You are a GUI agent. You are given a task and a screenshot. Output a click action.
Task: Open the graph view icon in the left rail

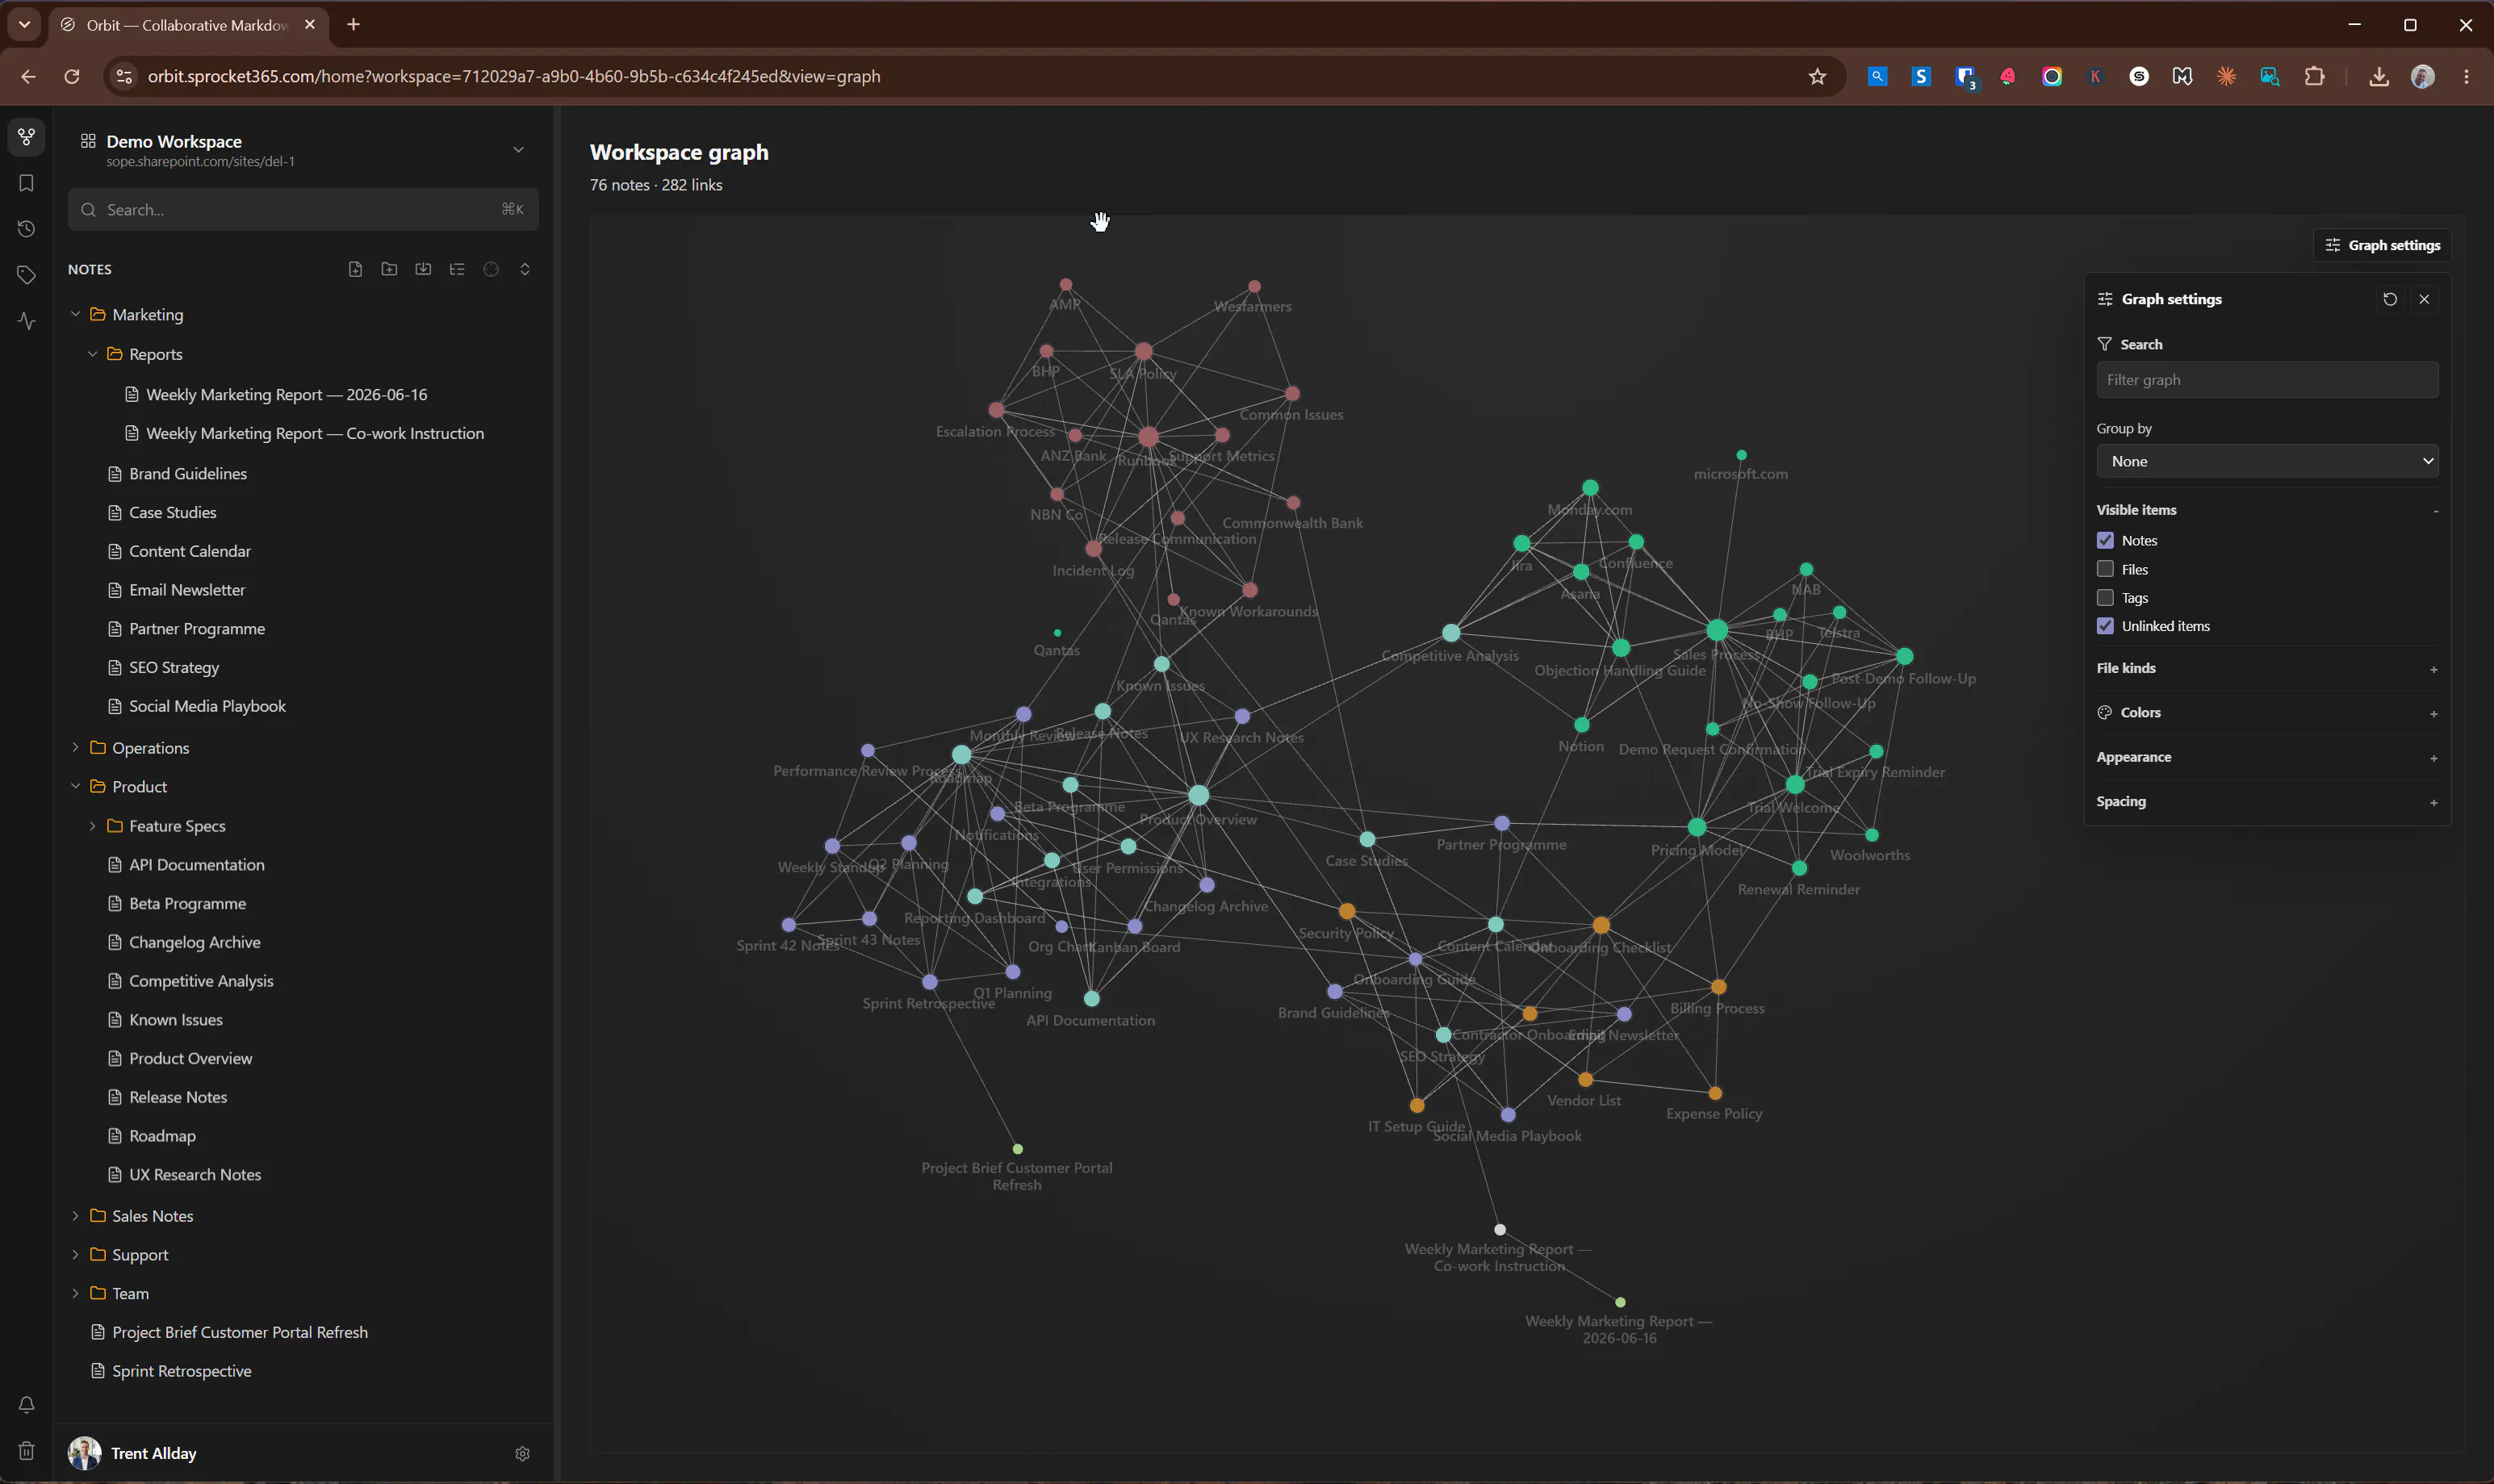tap(26, 137)
